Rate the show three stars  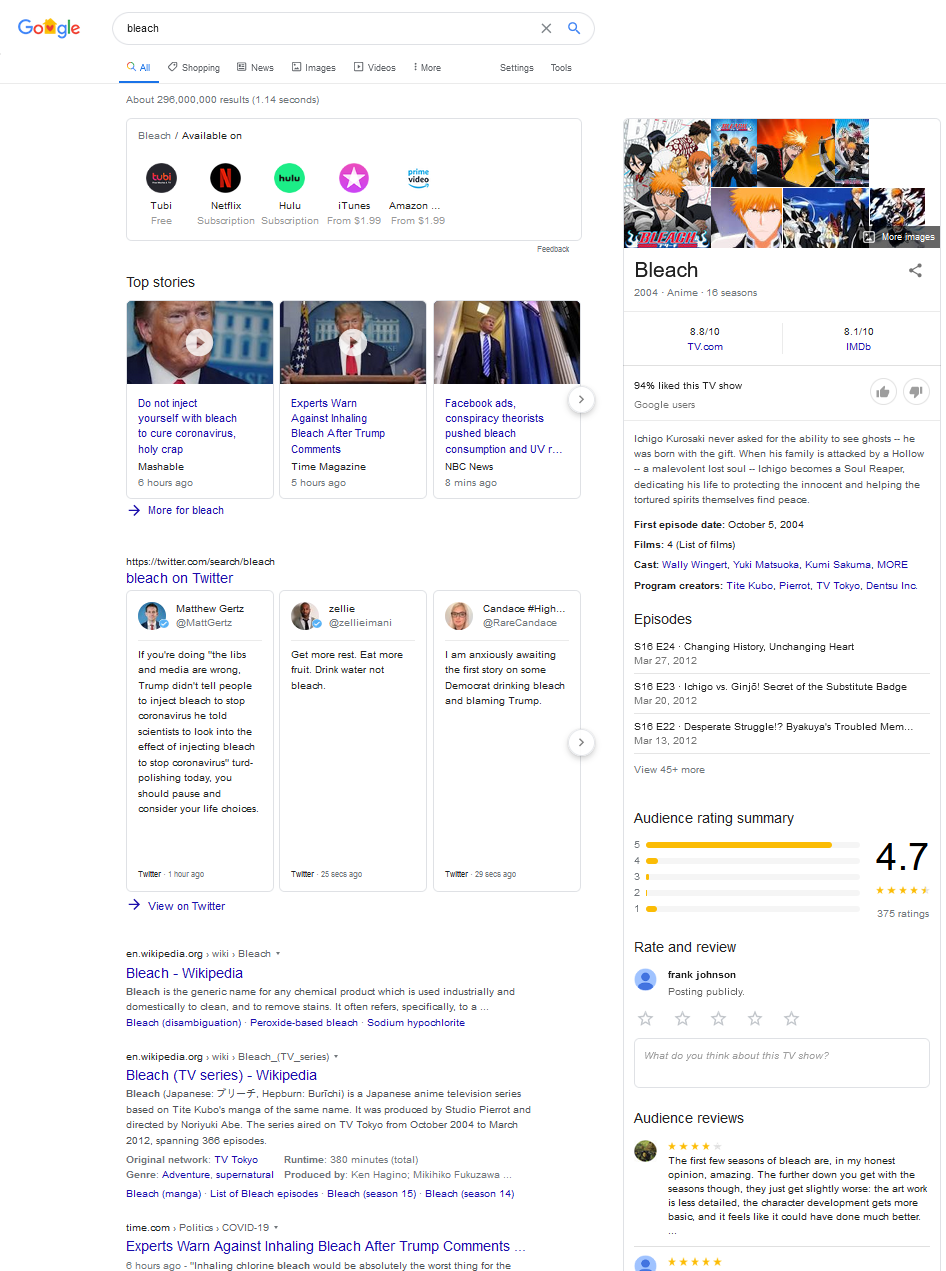[719, 1018]
